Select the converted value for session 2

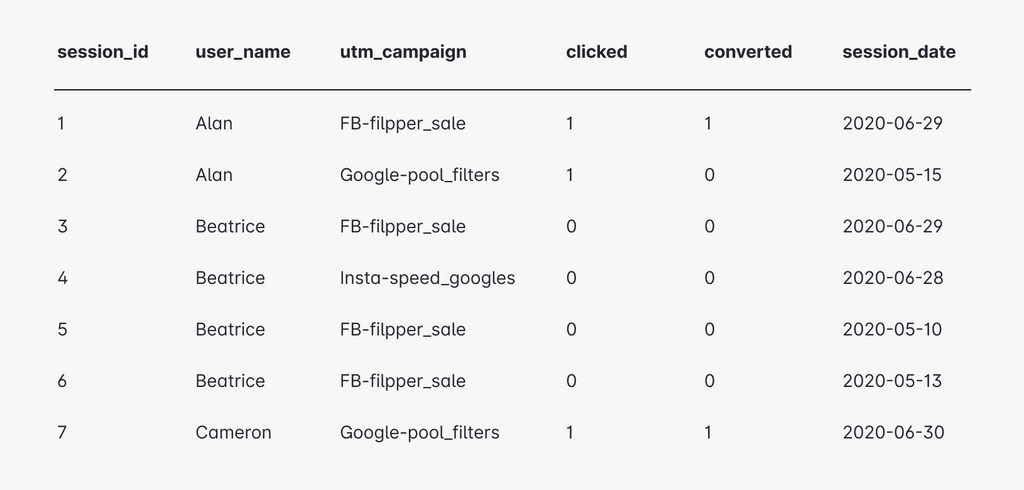click(x=709, y=175)
